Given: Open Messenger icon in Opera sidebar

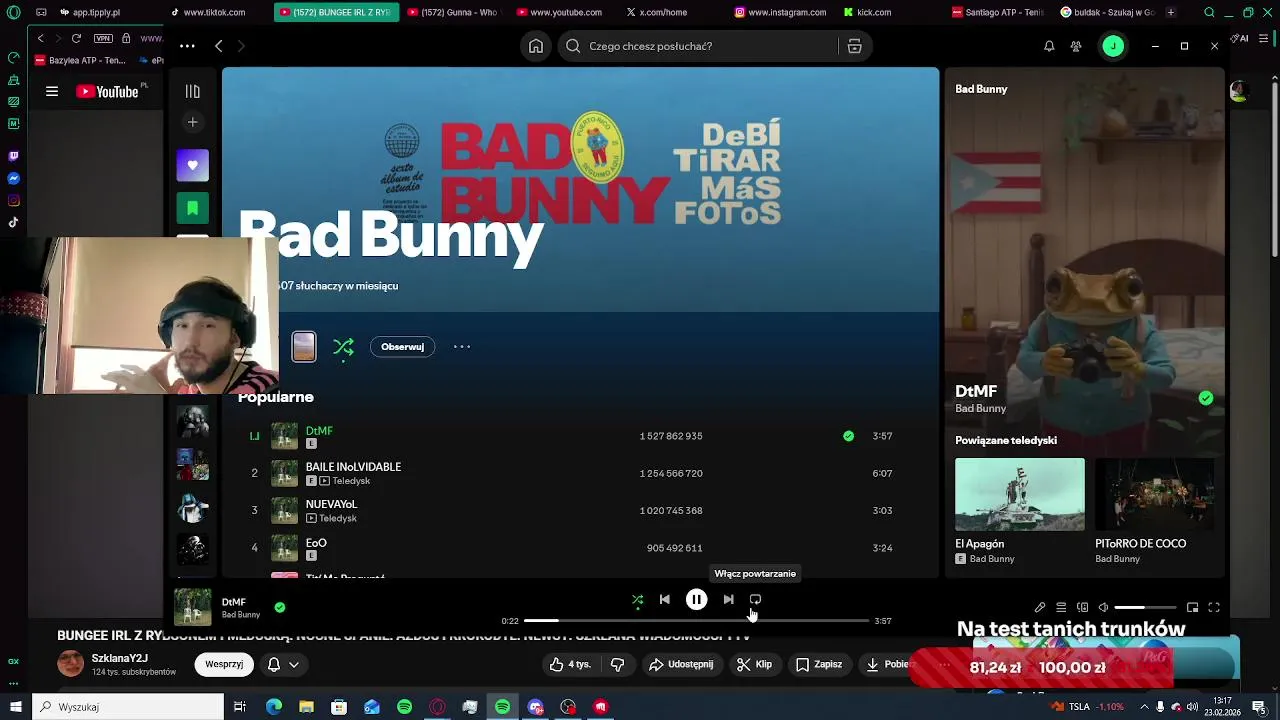Looking at the screenshot, I should point(13,179).
